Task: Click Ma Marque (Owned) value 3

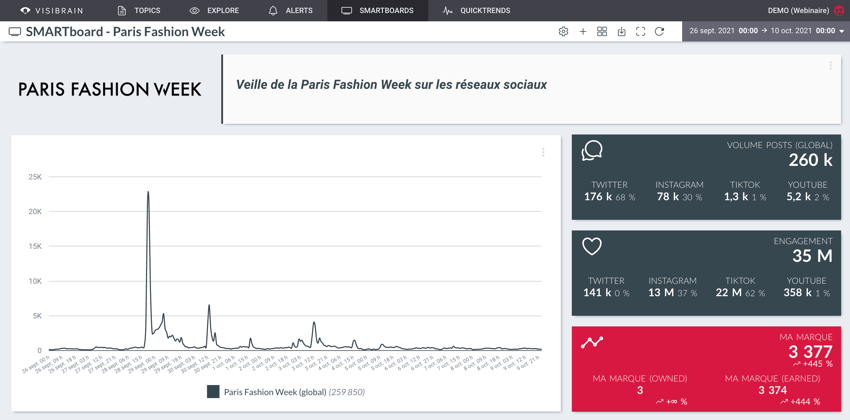Action: coord(640,390)
